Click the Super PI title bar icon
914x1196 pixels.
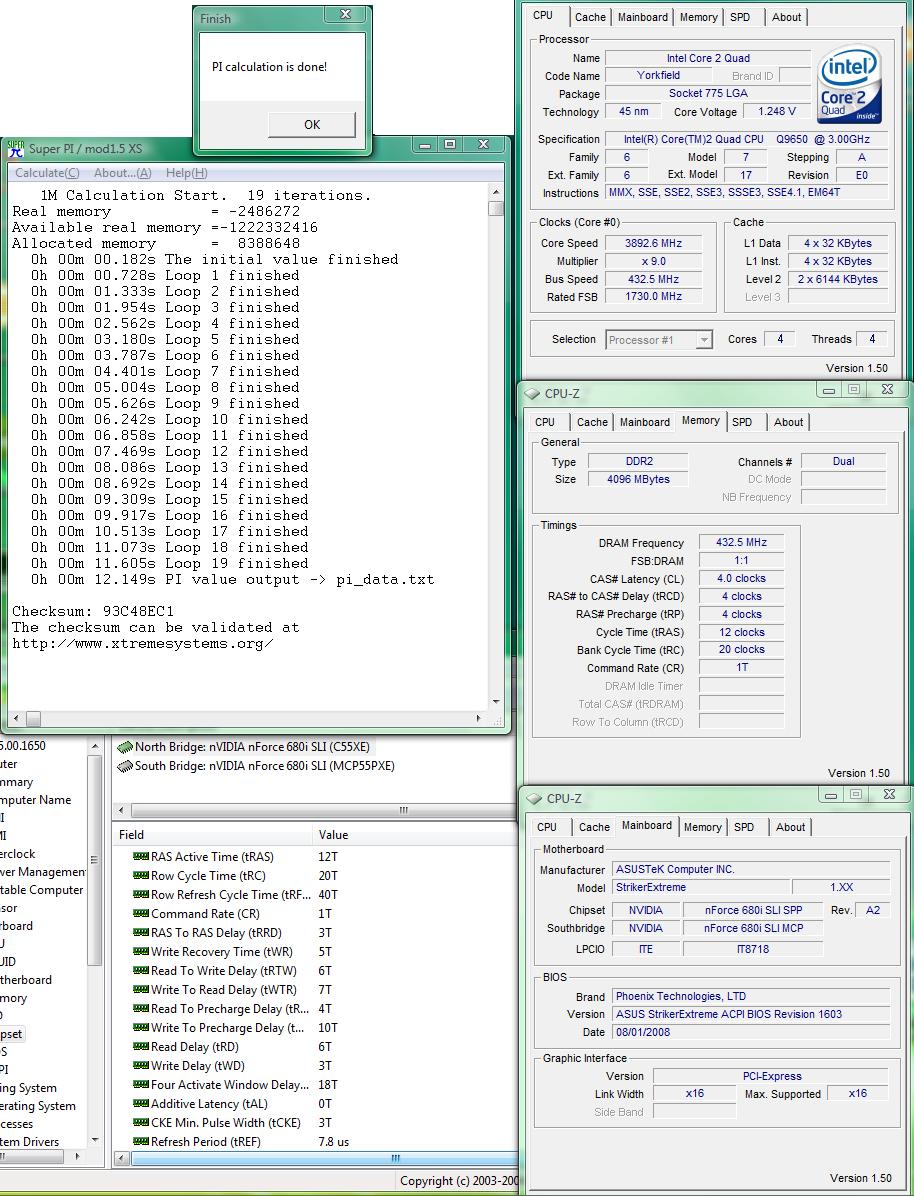[x=16, y=148]
